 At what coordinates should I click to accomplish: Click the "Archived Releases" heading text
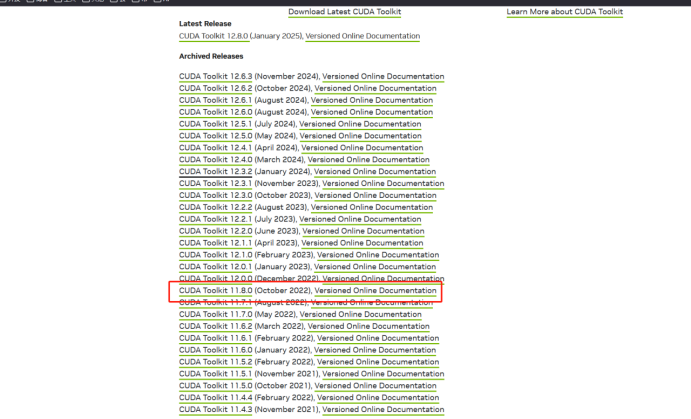click(x=211, y=56)
